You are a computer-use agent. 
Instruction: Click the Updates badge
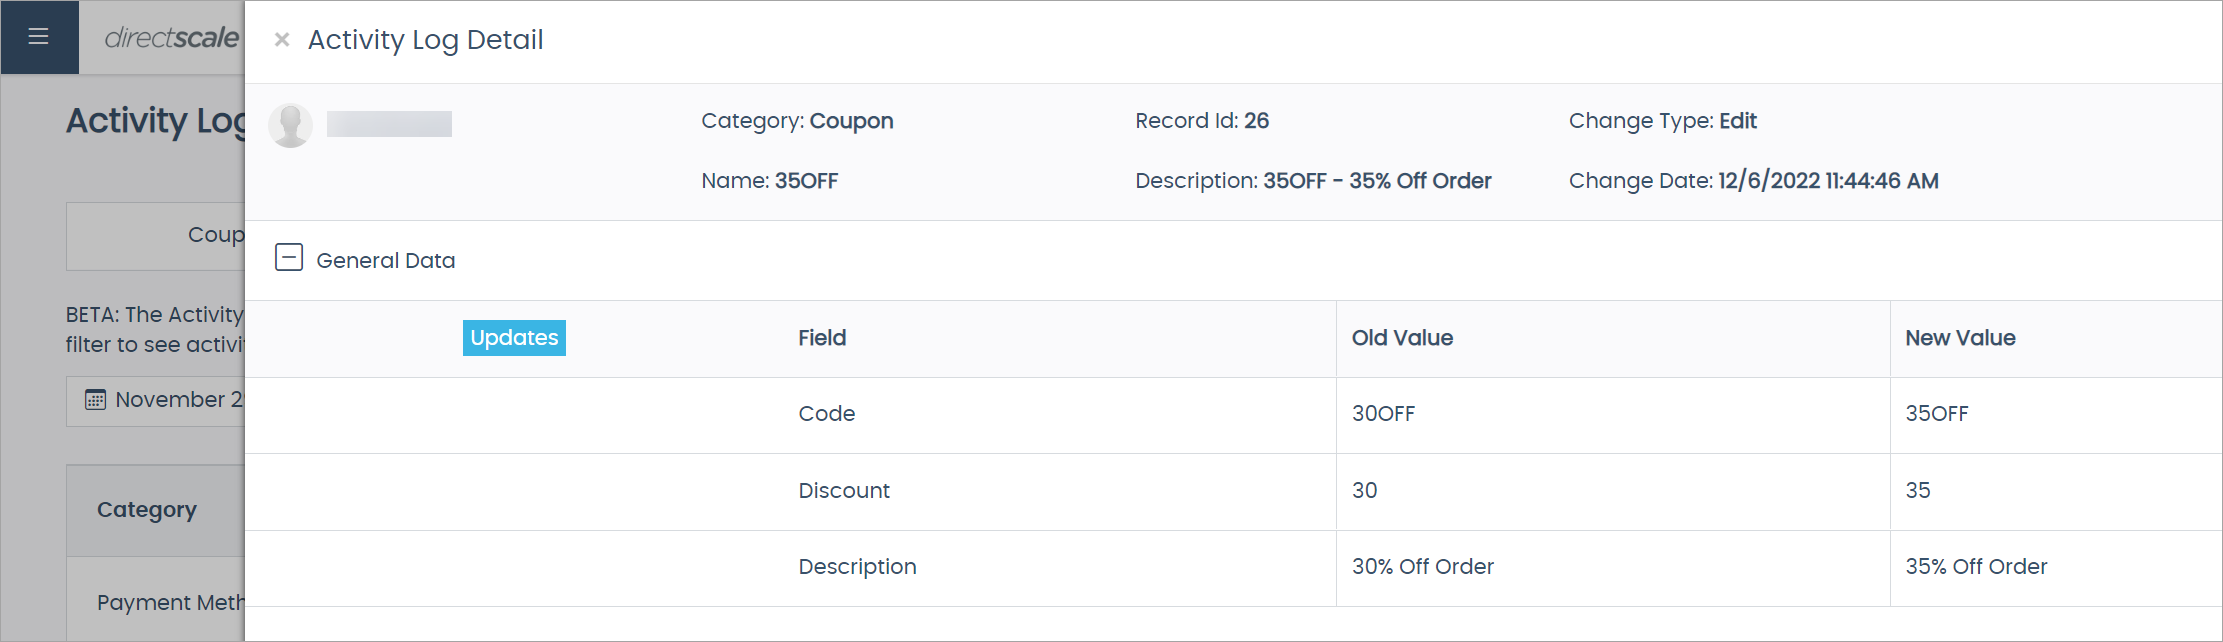pyautogui.click(x=514, y=338)
